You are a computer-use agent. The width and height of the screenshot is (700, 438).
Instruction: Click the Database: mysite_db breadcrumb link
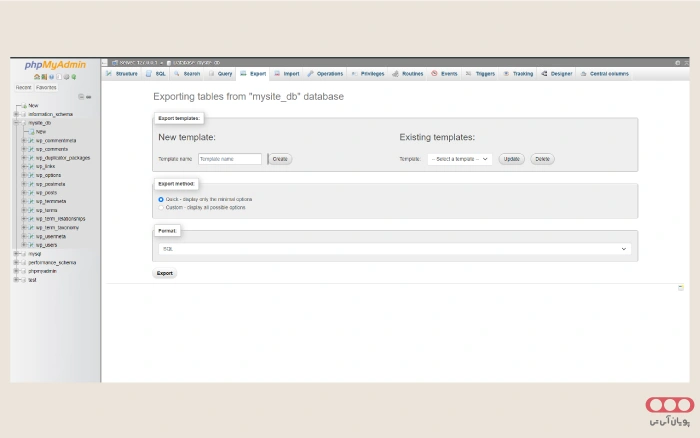[196, 63]
